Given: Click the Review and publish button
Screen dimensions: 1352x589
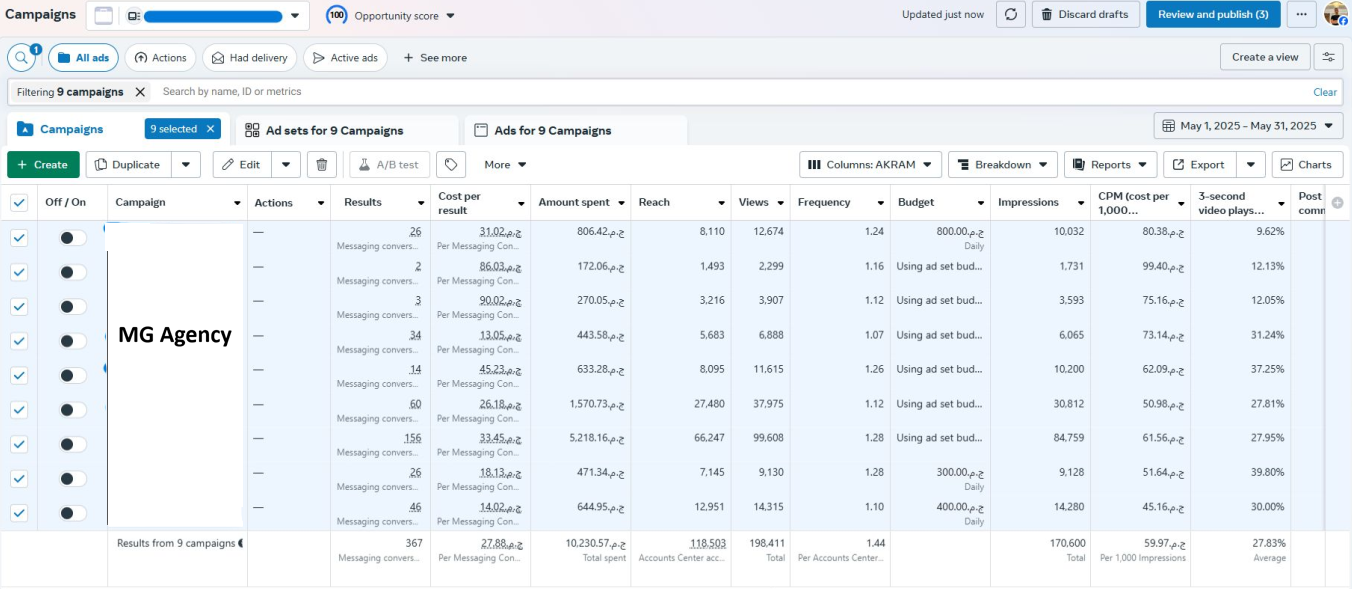Looking at the screenshot, I should pyautogui.click(x=1212, y=15).
